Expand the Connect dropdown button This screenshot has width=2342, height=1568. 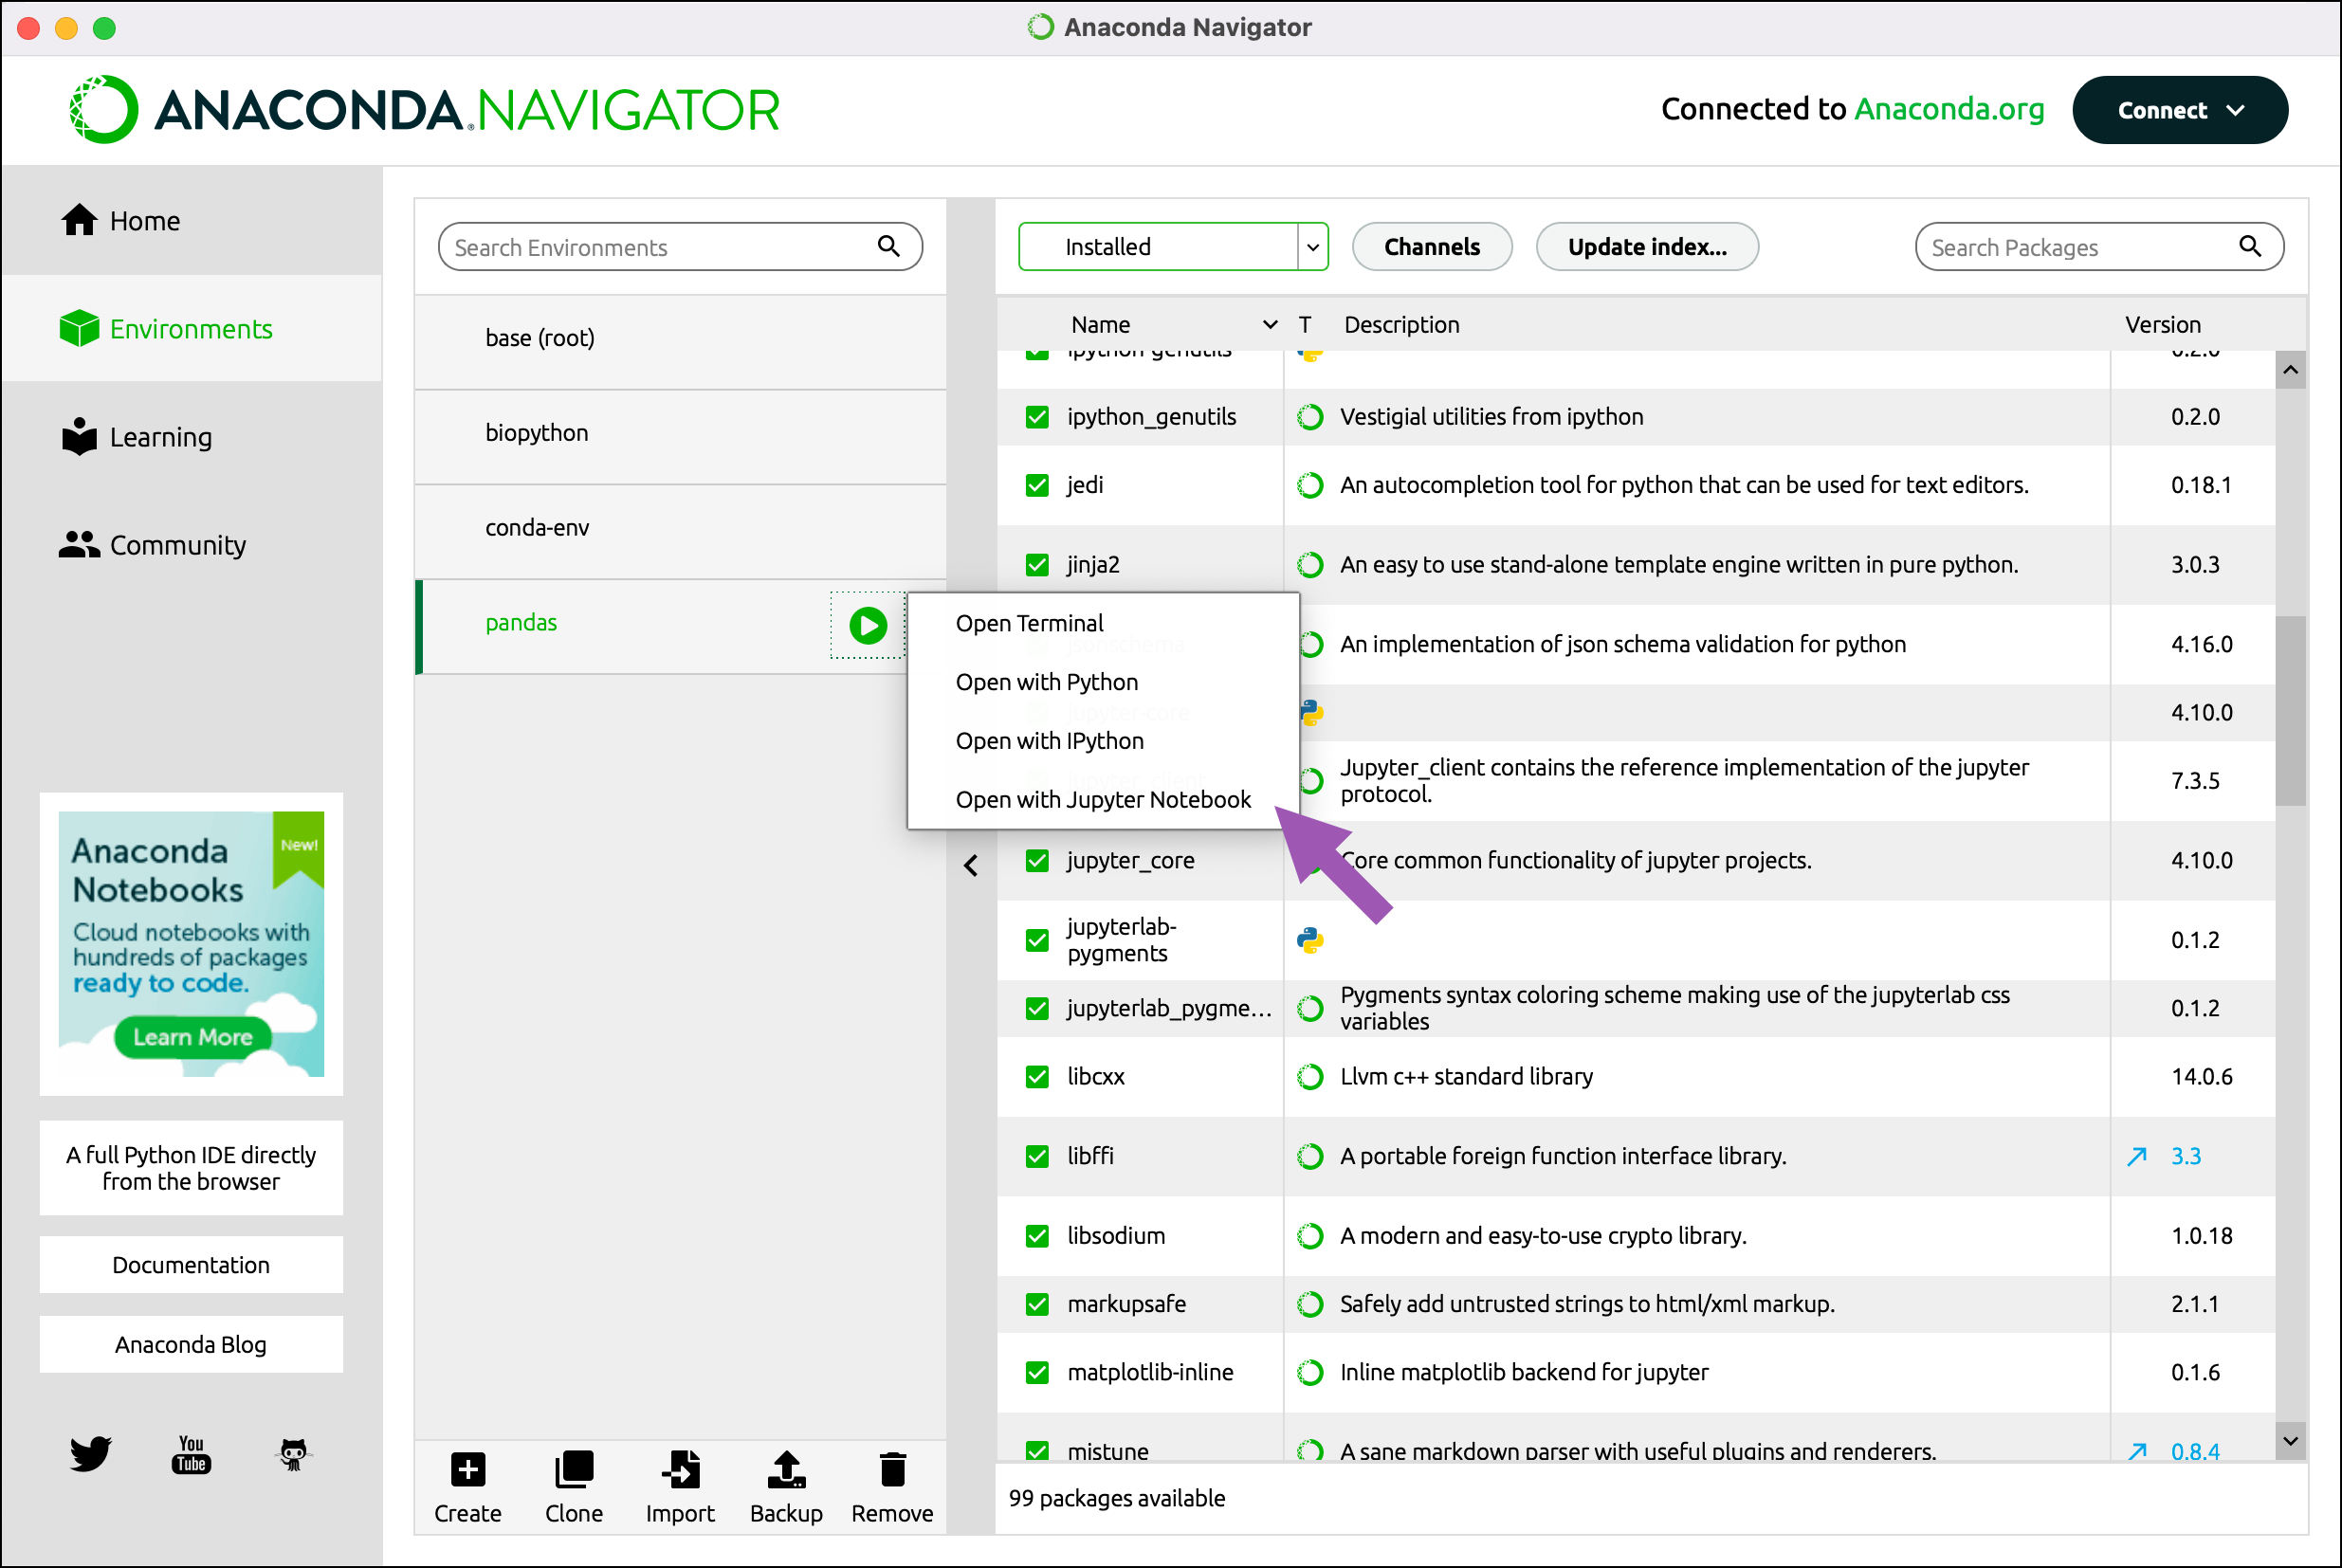[x=2179, y=110]
